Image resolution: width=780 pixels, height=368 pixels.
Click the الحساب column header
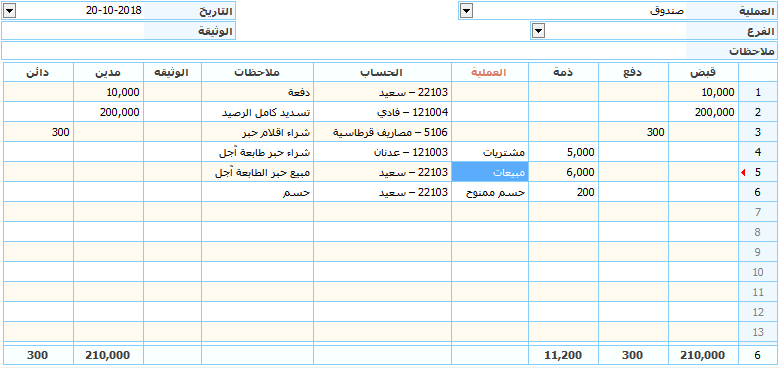point(383,73)
